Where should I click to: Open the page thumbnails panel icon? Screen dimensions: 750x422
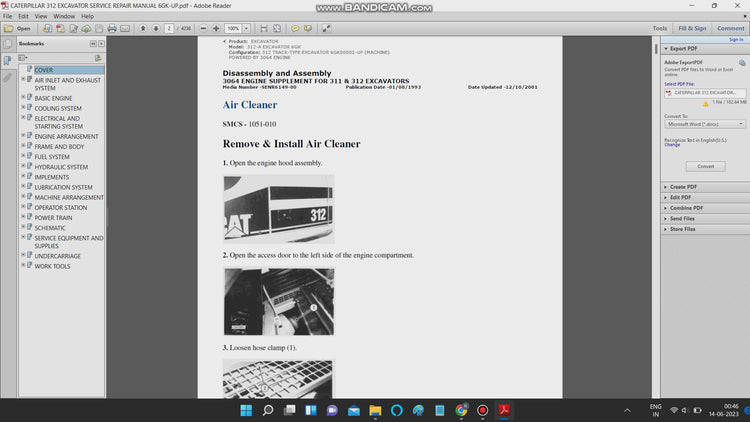pos(8,44)
